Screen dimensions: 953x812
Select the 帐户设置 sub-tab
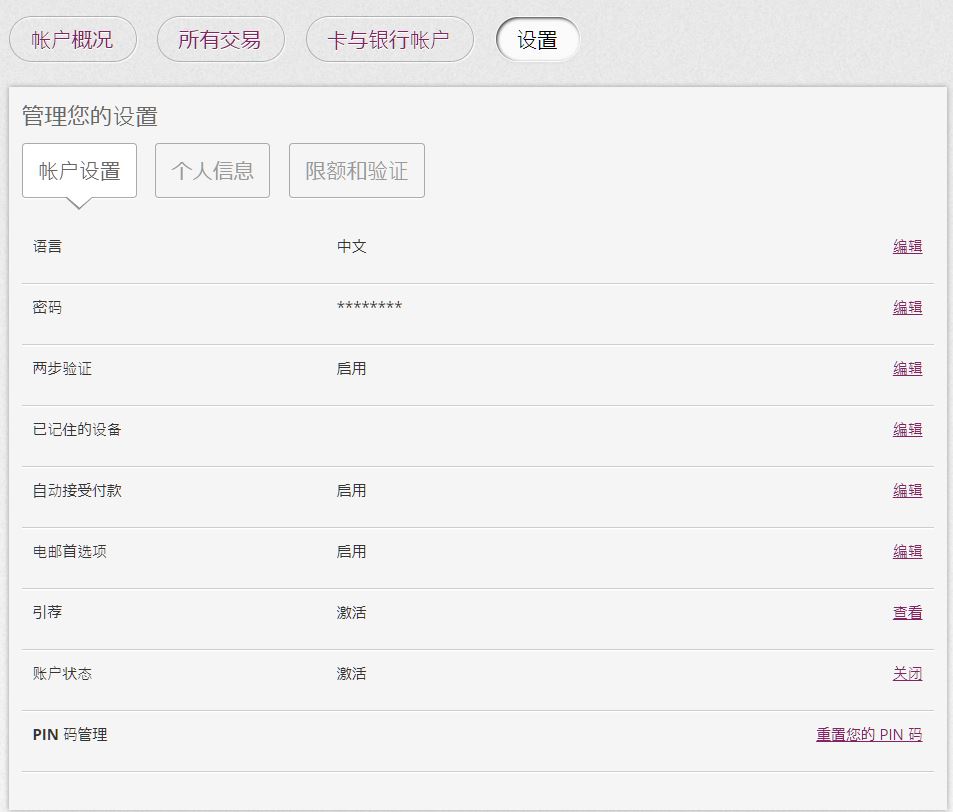79,171
